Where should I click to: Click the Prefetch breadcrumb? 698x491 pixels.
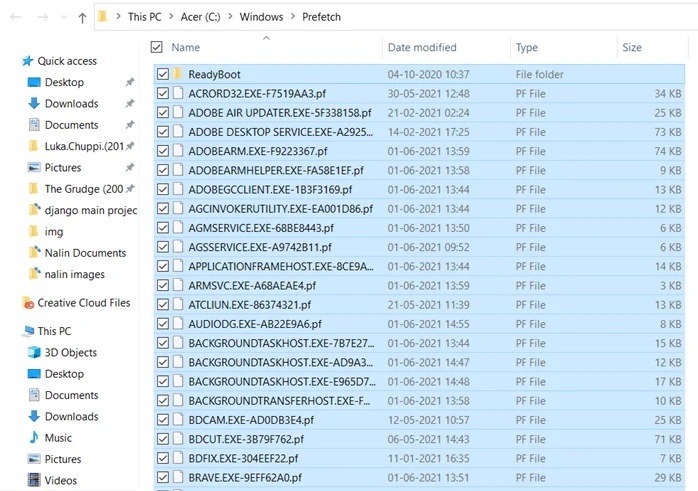coord(321,17)
